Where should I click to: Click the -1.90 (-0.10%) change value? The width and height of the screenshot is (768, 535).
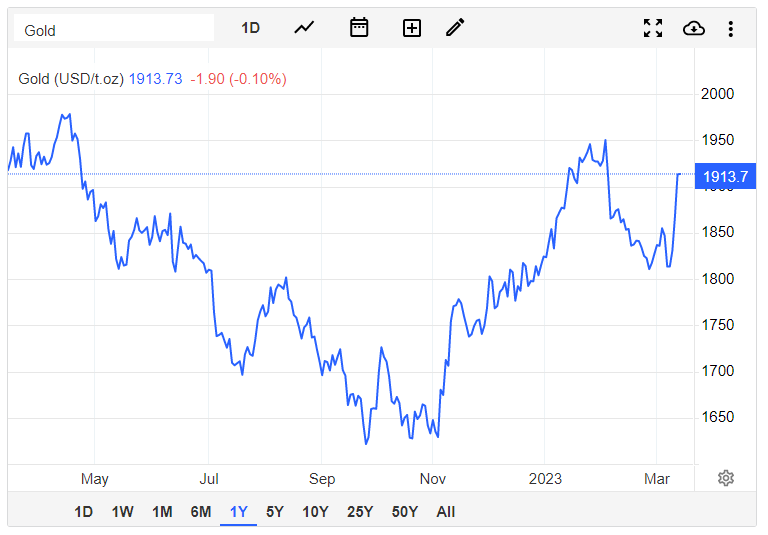tap(238, 79)
